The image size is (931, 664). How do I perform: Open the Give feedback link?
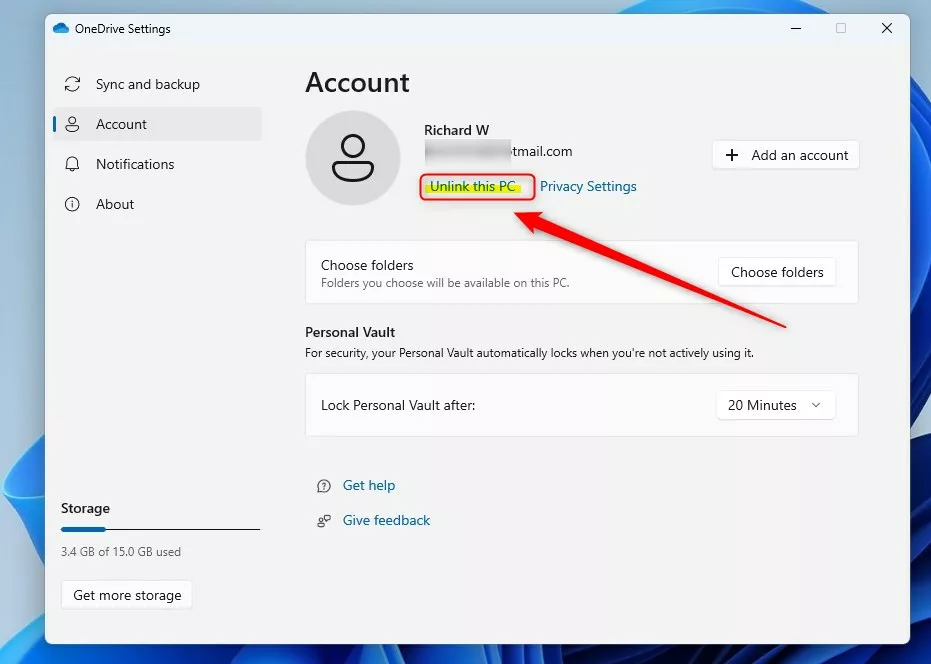tap(386, 520)
